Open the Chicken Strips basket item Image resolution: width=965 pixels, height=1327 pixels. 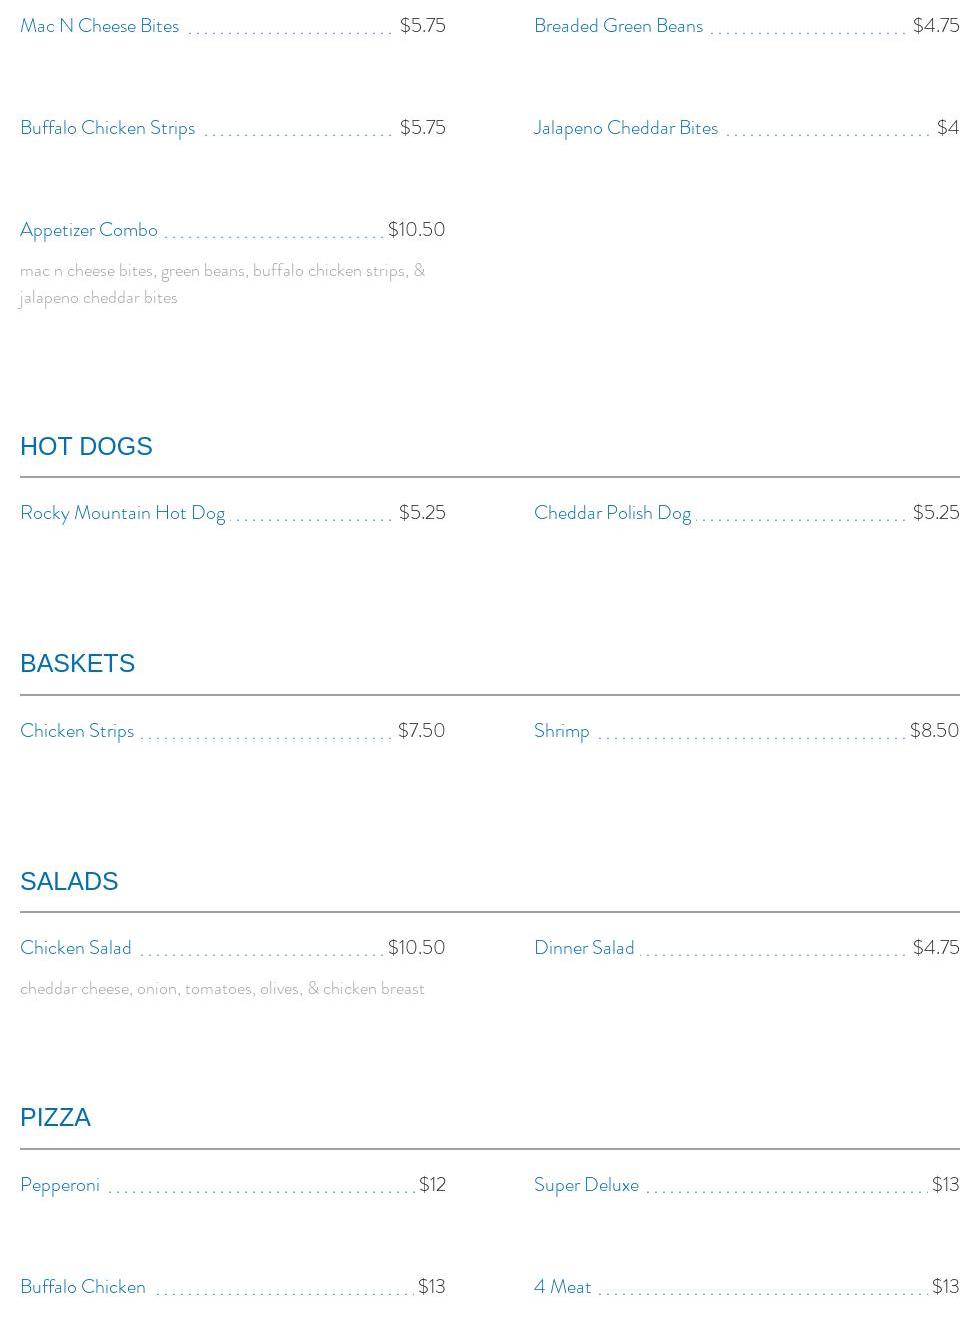pyautogui.click(x=77, y=731)
